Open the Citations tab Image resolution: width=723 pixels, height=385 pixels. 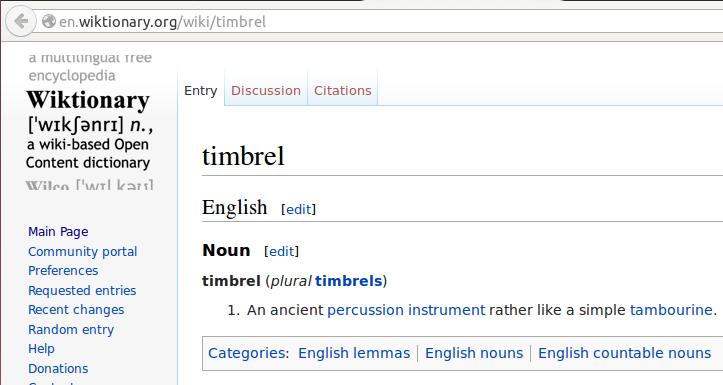(x=343, y=90)
